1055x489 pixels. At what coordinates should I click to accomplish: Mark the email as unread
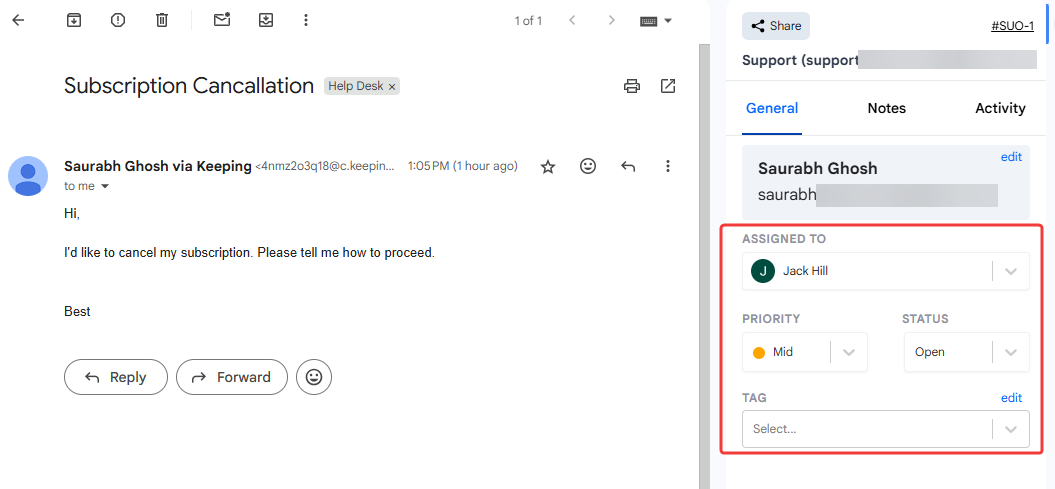coord(222,20)
